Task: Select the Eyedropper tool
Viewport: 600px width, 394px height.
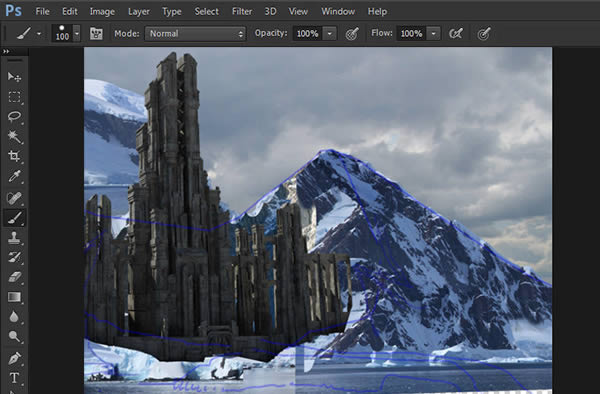Action: point(14,177)
